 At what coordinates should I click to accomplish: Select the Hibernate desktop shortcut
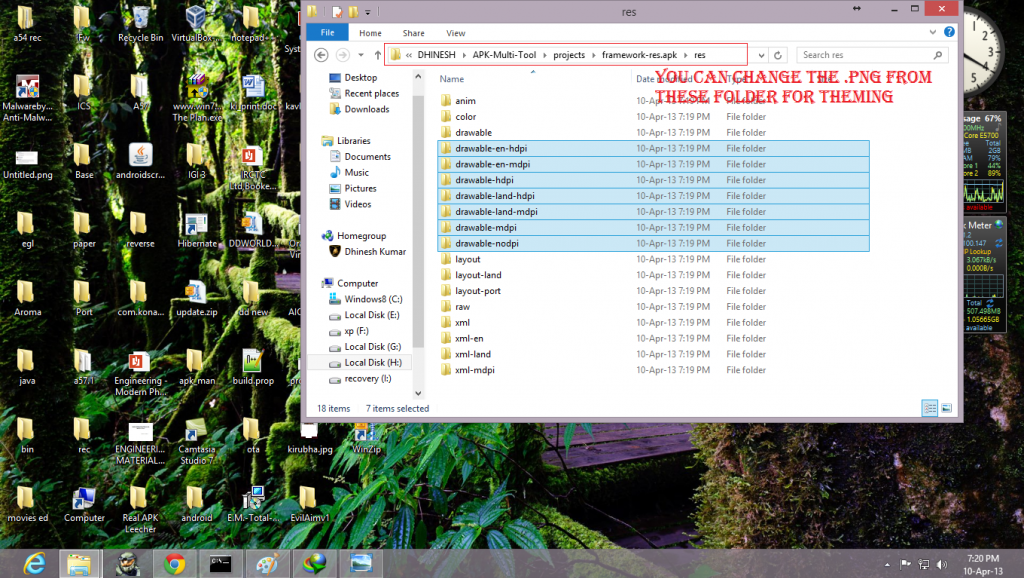click(197, 230)
